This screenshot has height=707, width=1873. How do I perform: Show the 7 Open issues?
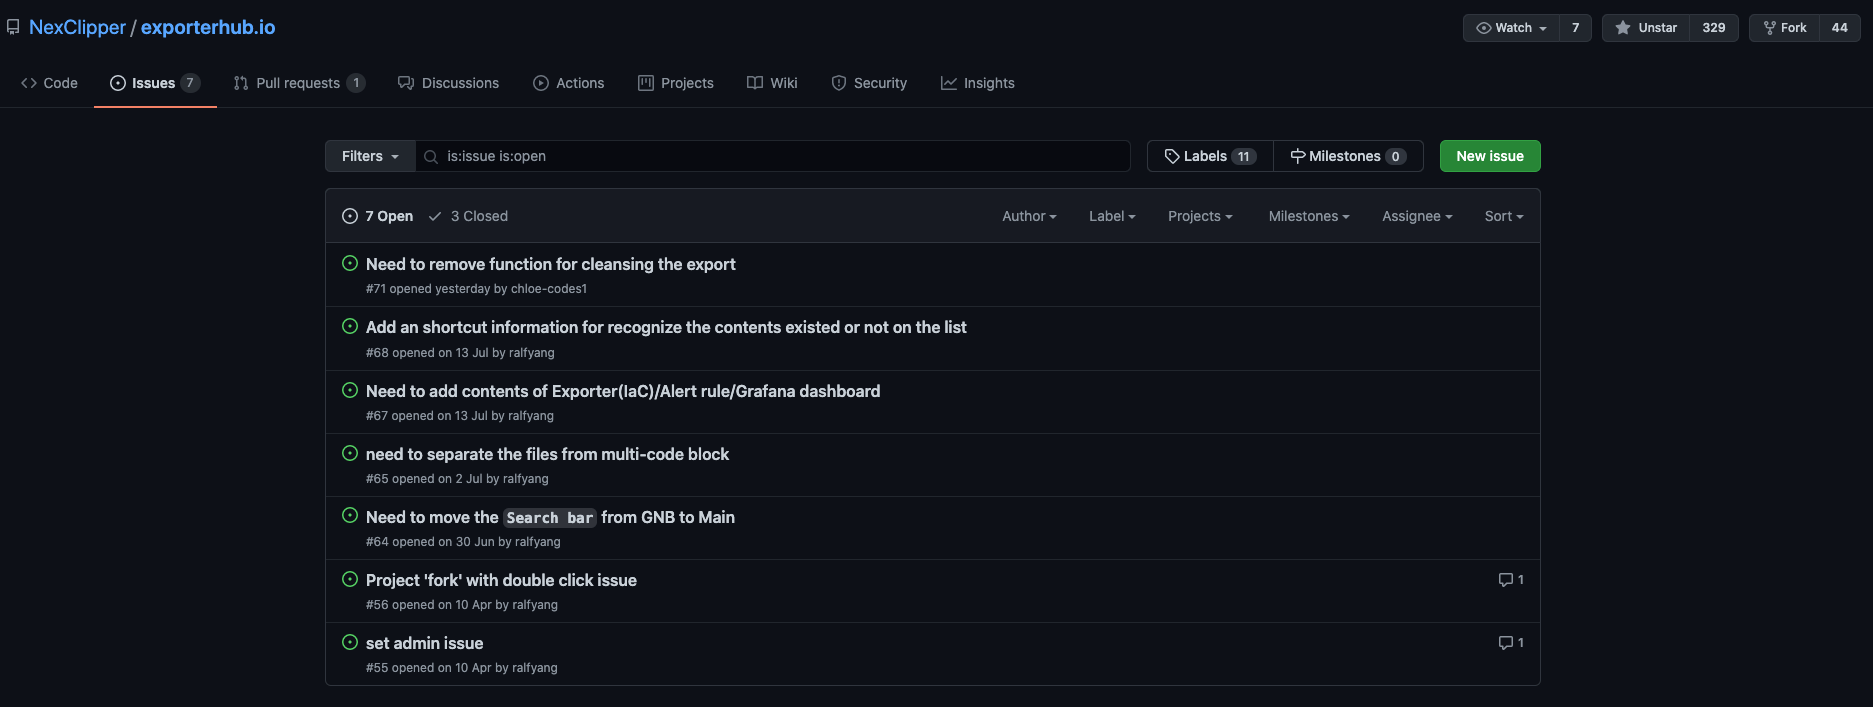click(x=377, y=216)
